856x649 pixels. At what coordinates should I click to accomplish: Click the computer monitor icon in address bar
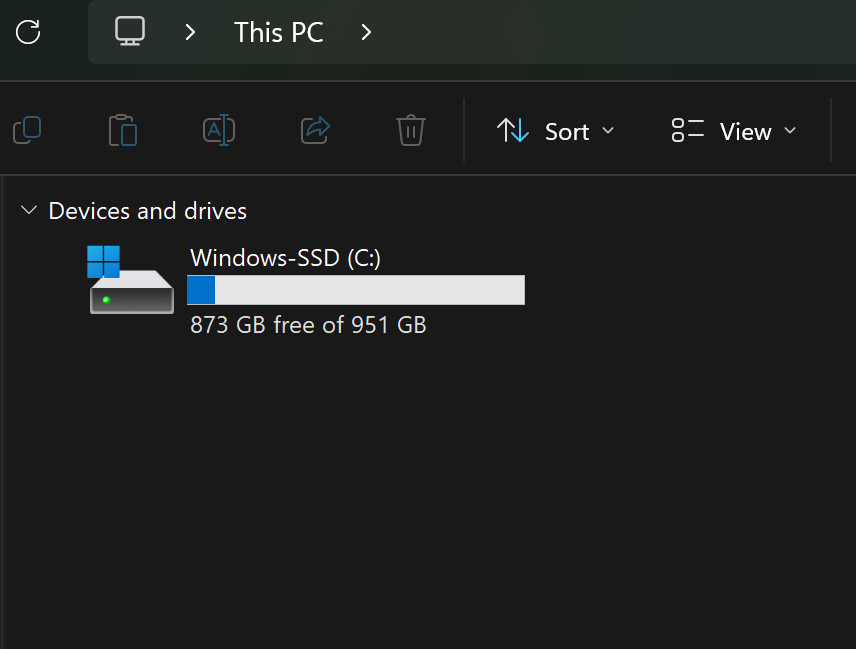pyautogui.click(x=130, y=31)
